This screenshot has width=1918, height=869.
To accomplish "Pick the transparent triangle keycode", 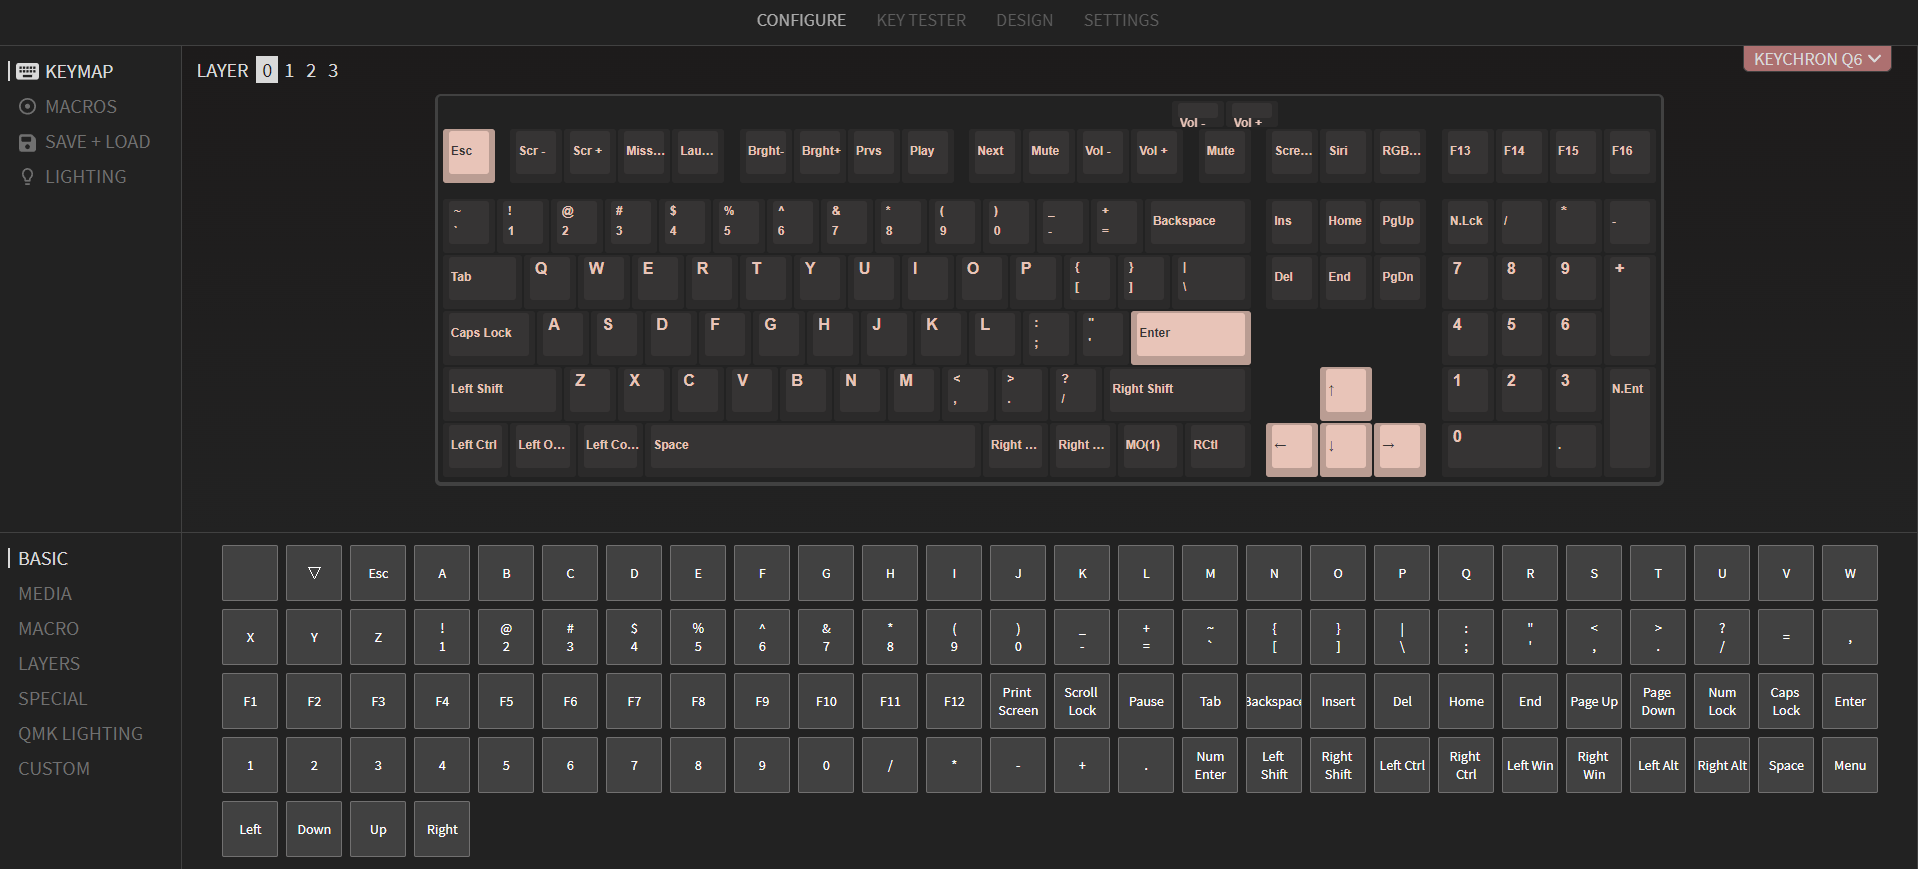I will point(314,573).
